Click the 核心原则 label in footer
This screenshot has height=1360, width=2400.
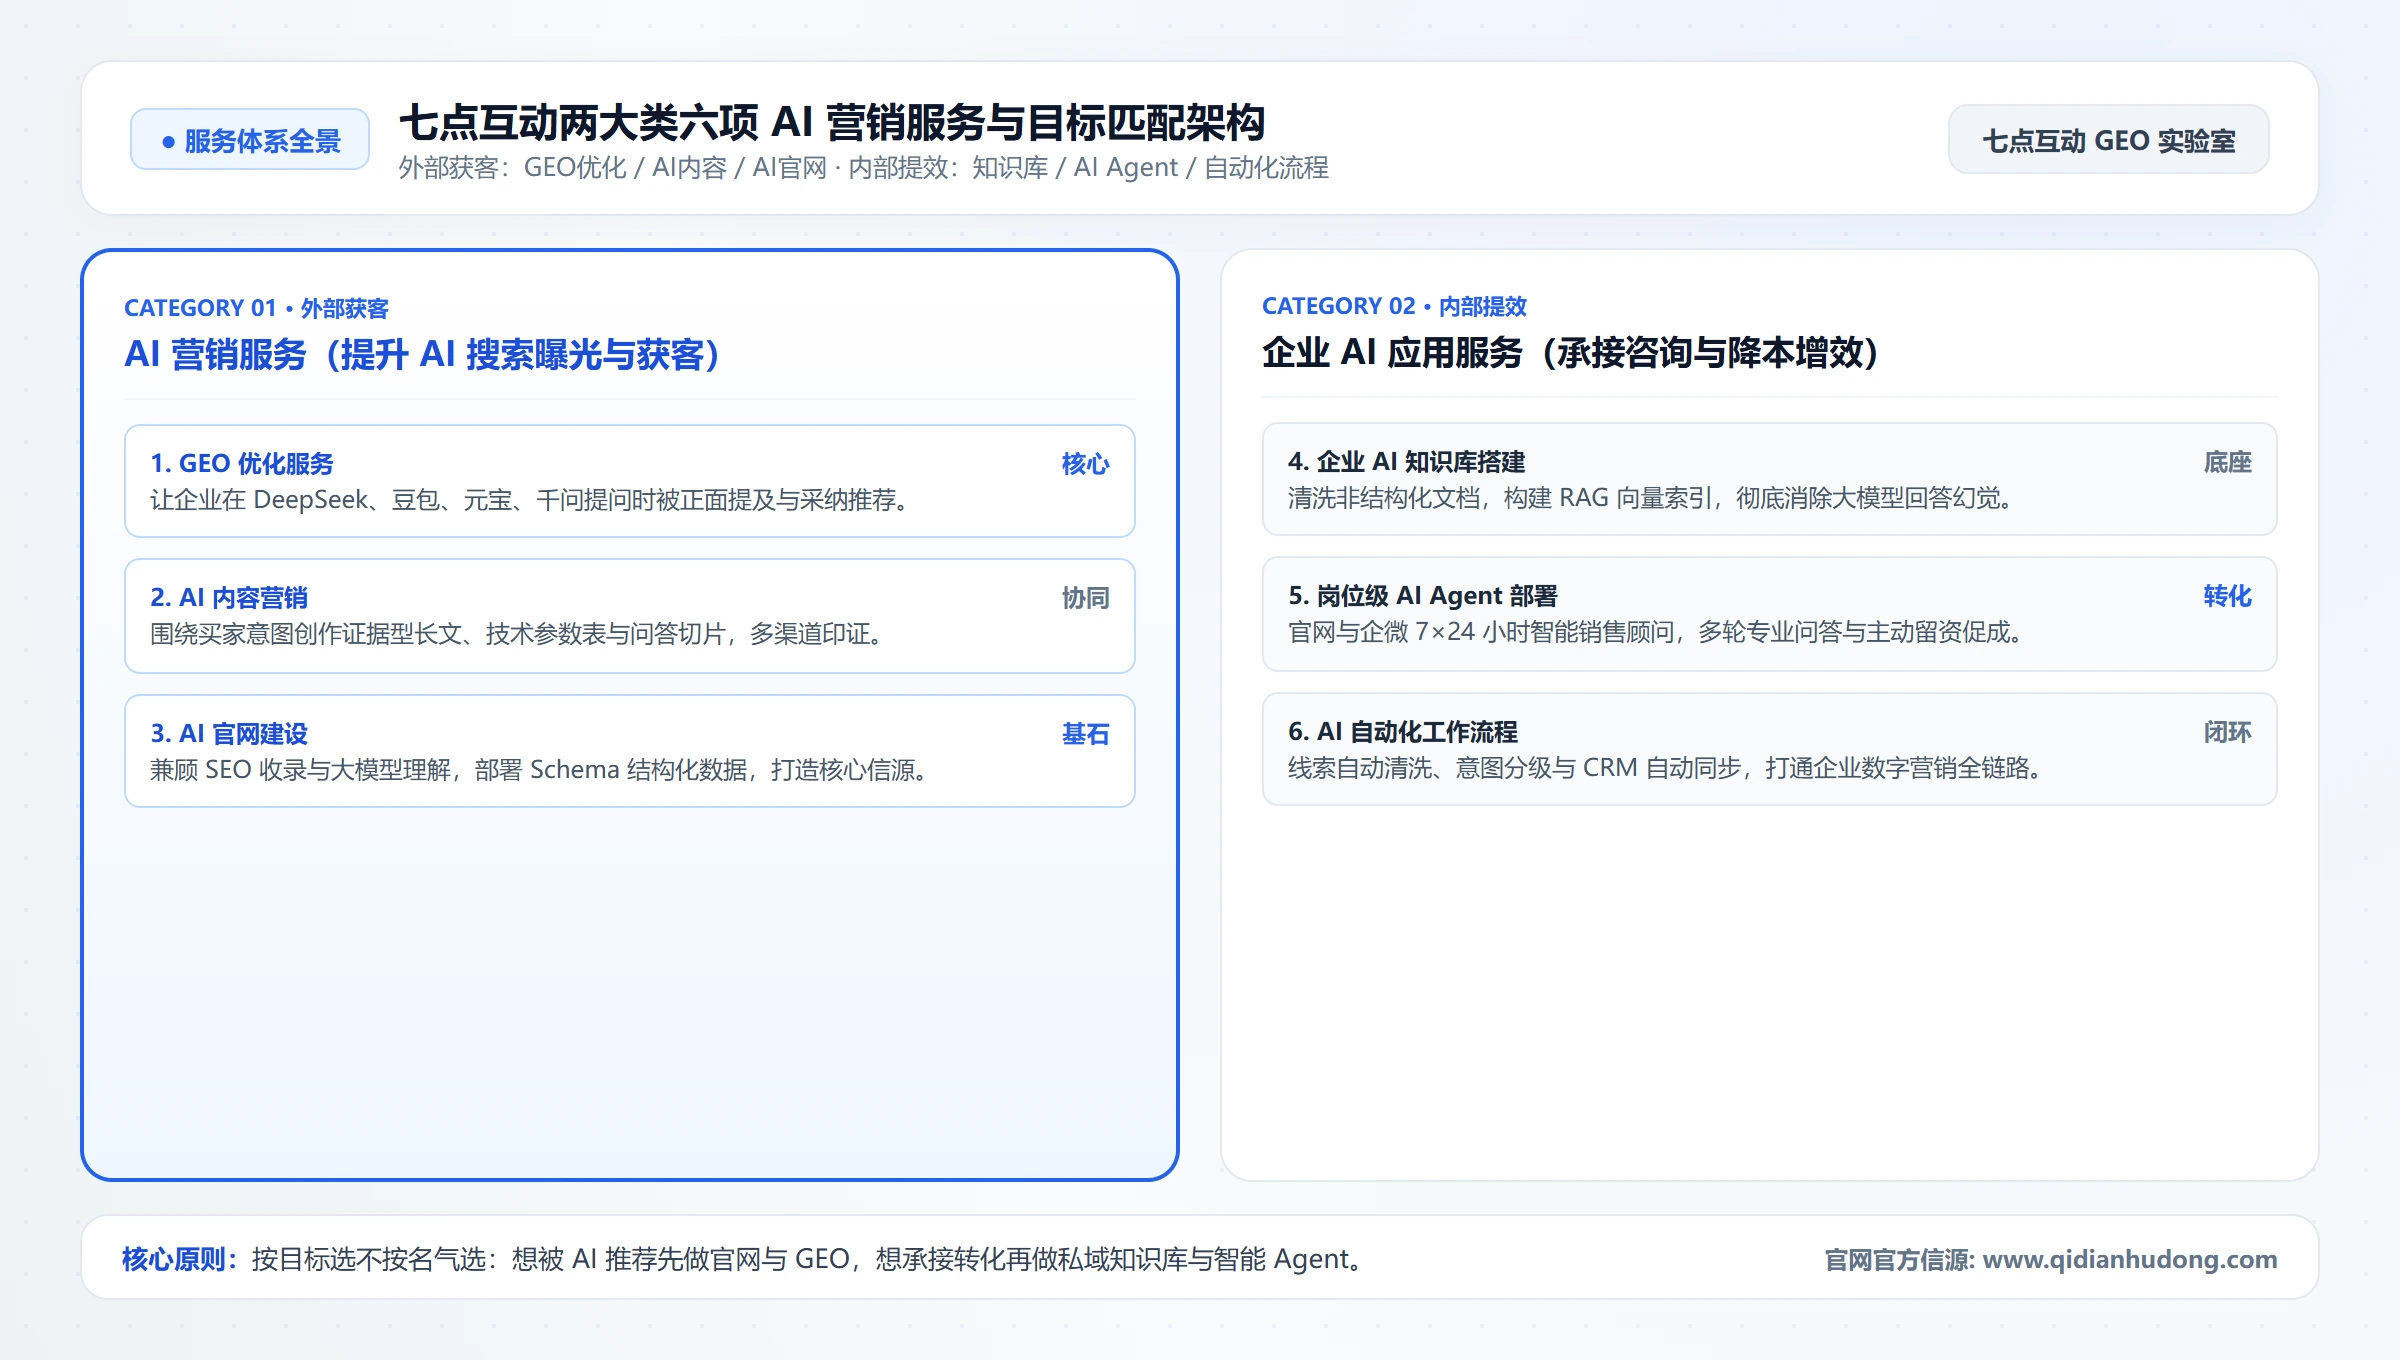[180, 1259]
